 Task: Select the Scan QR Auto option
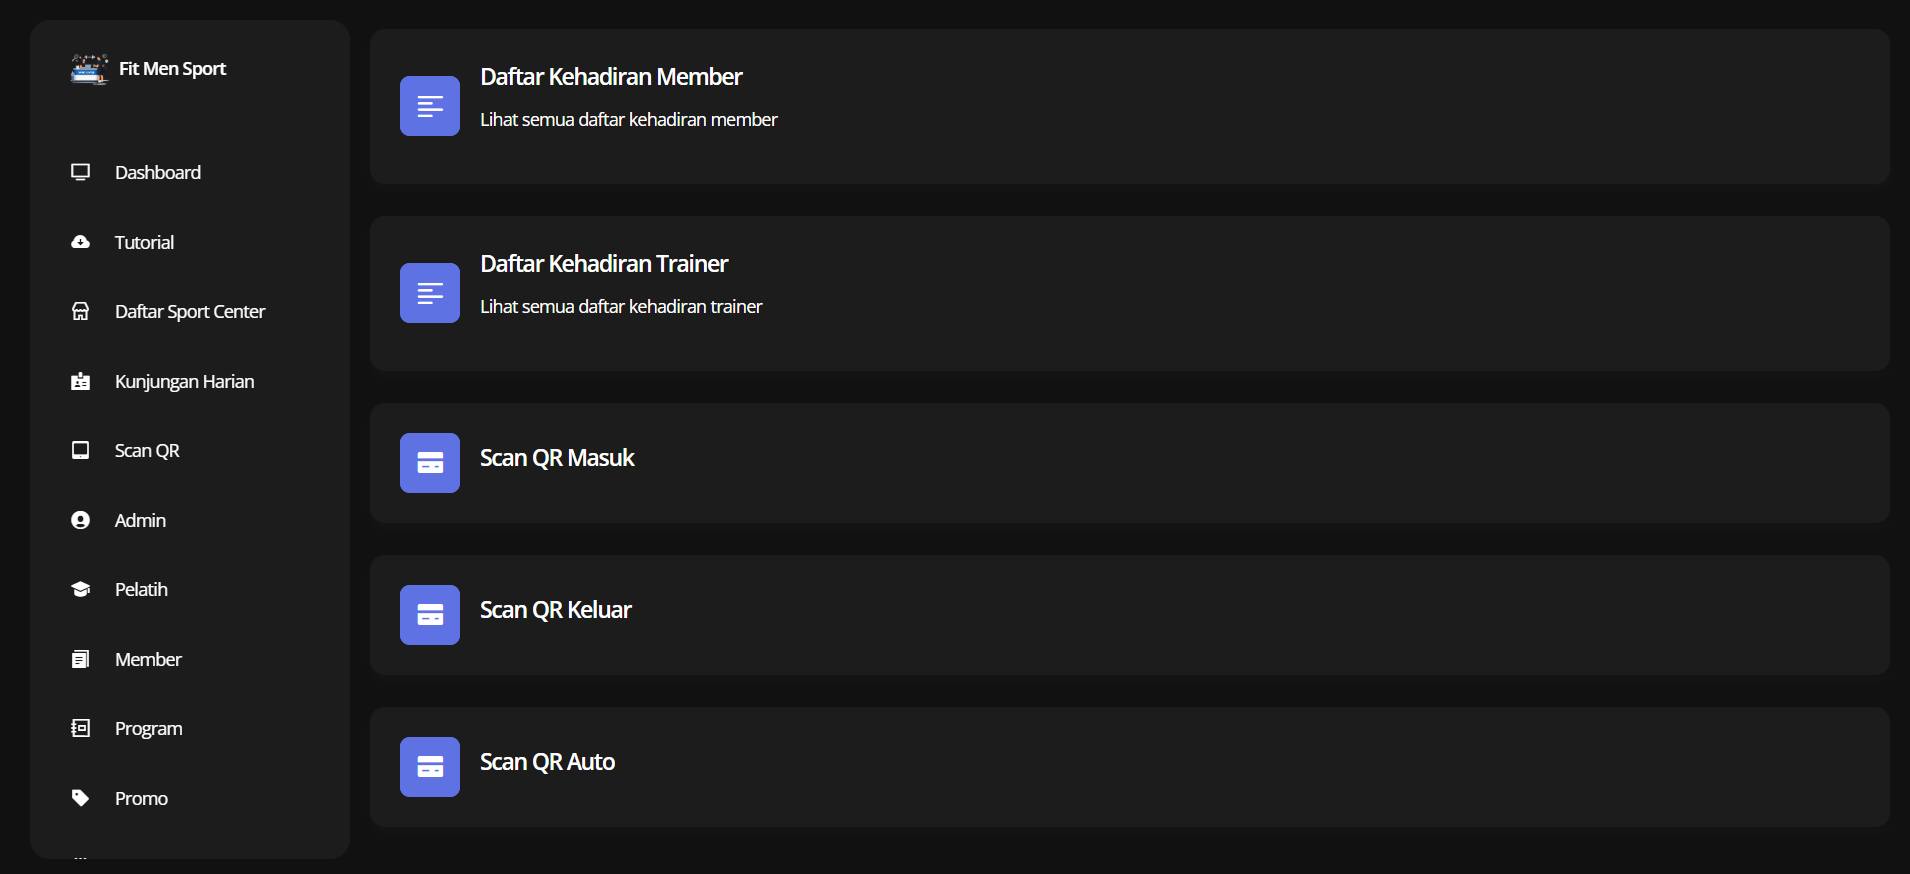coord(547,762)
